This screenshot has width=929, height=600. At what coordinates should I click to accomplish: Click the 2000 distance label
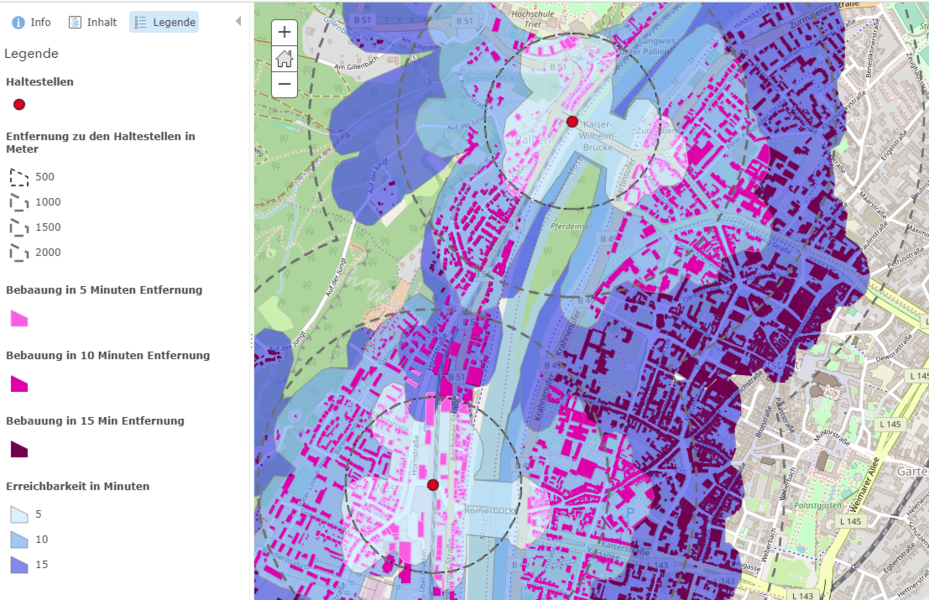pyautogui.click(x=48, y=253)
